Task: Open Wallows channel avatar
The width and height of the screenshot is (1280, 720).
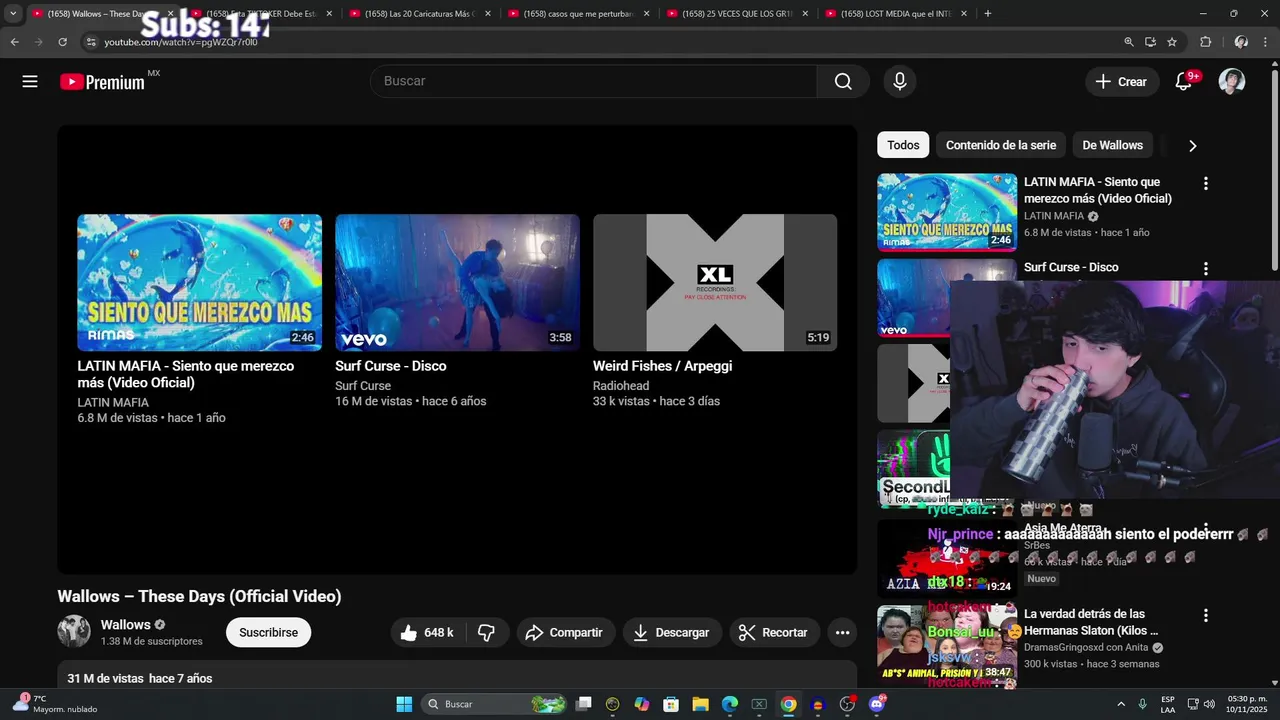Action: [x=74, y=631]
